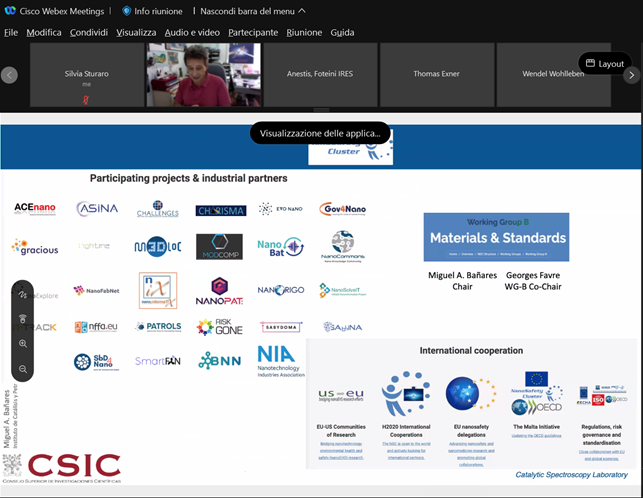Screen dimensions: 643x498
Task: Zoom in on shared content
Action: tap(23, 344)
